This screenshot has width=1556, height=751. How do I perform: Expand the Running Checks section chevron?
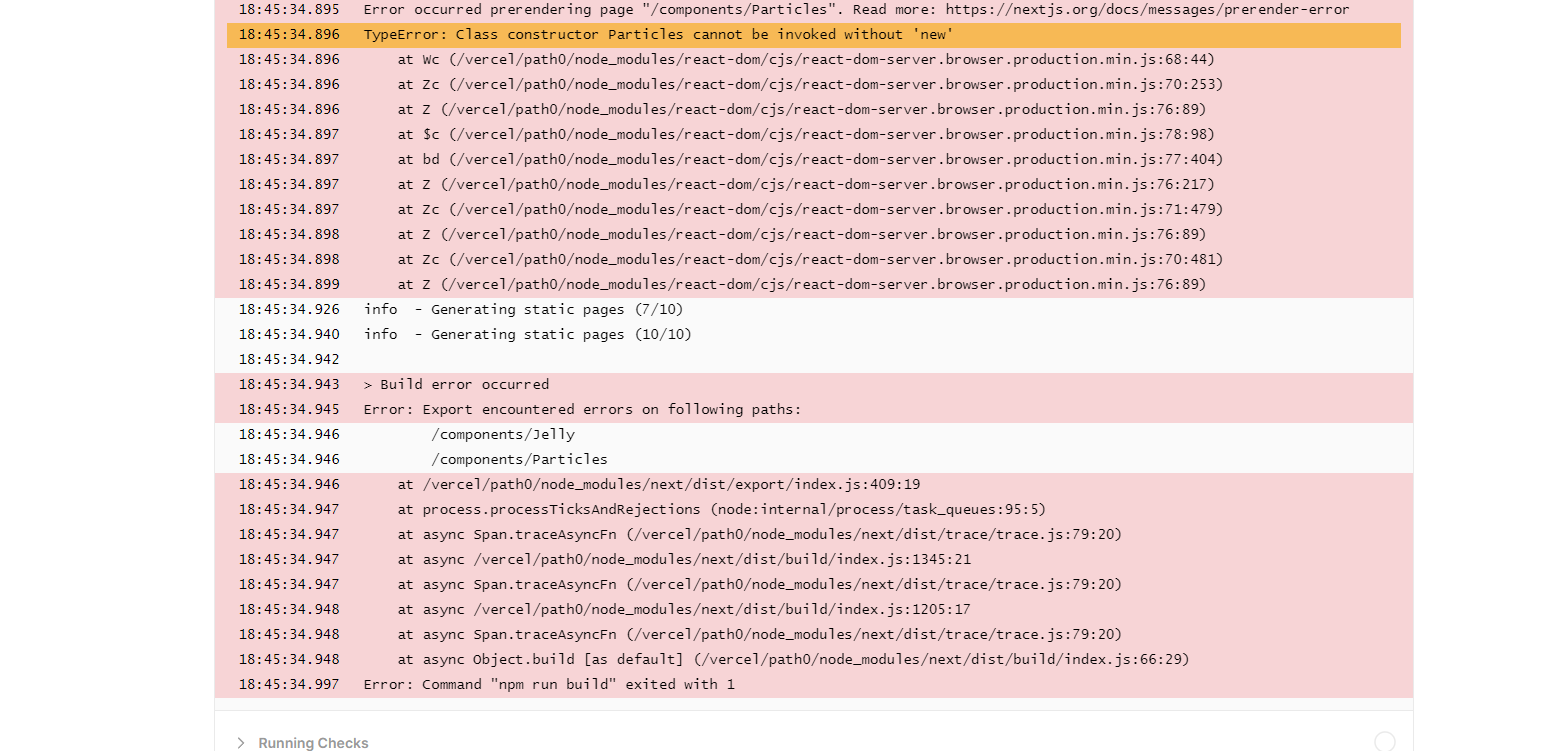(240, 743)
